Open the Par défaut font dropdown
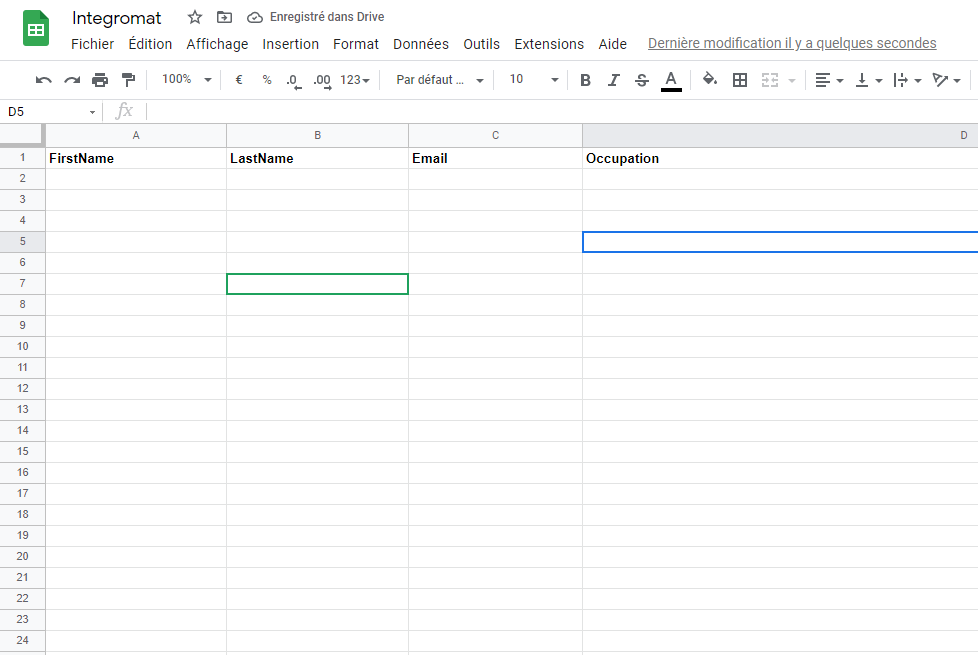Image resolution: width=978 pixels, height=655 pixels. coord(440,80)
